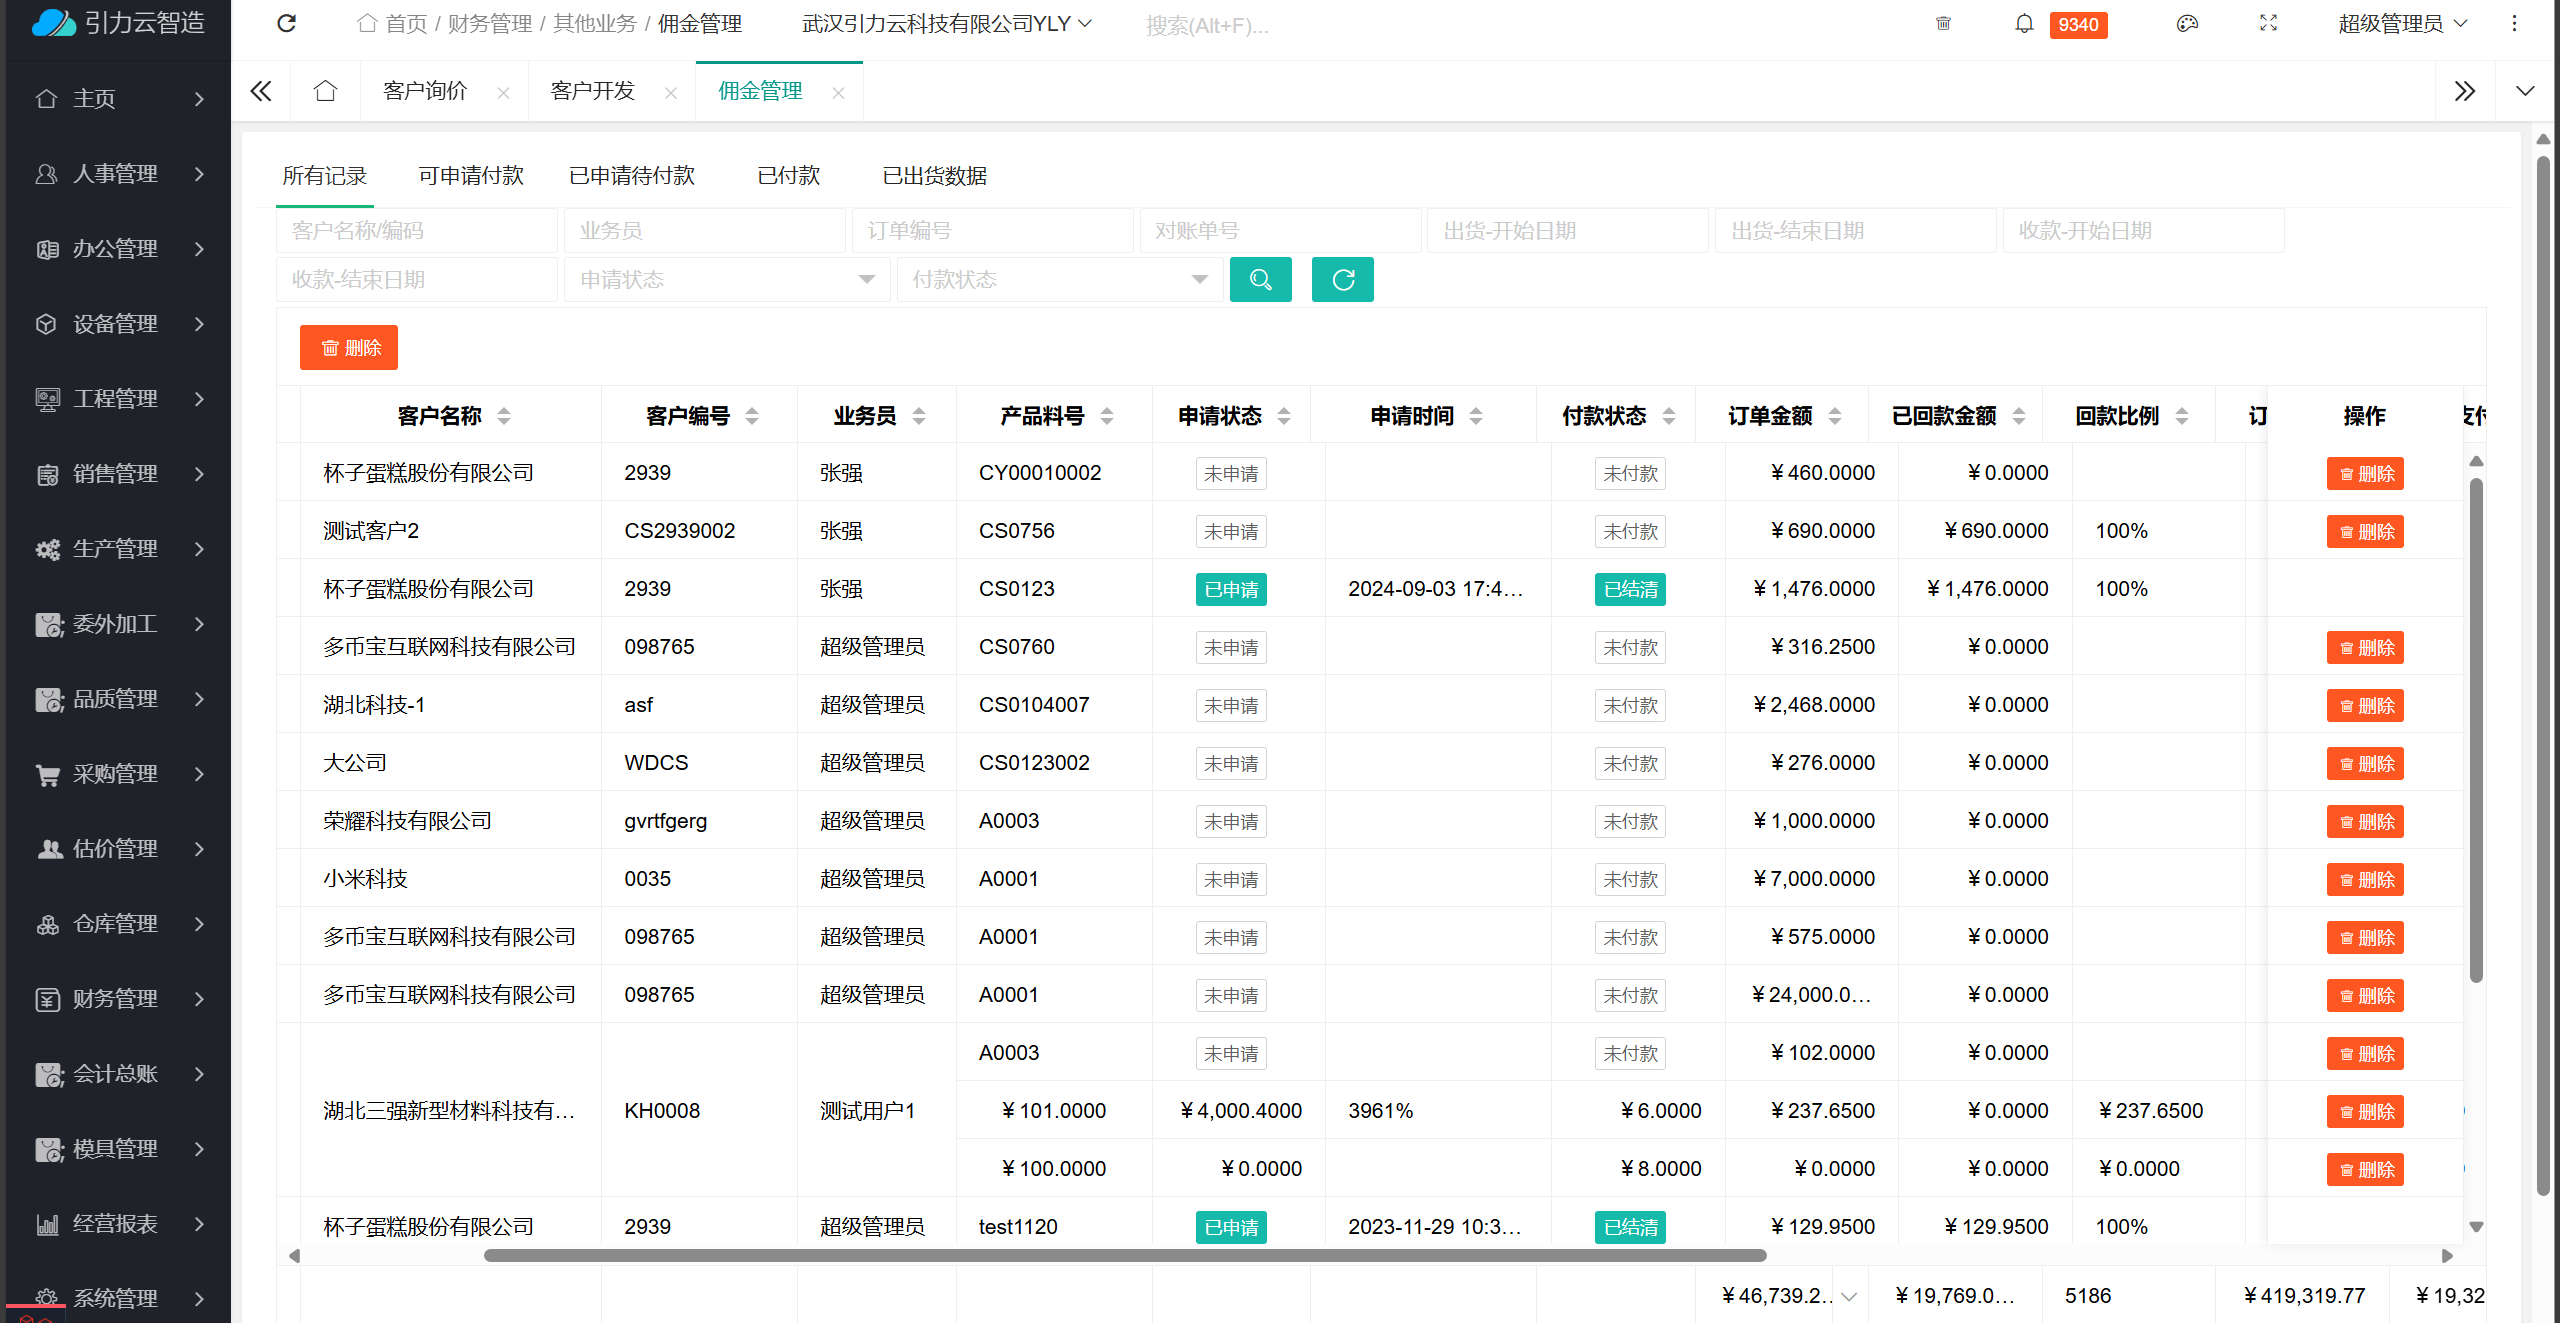Click the green search magnifier button
The width and height of the screenshot is (2560, 1323).
(1260, 279)
